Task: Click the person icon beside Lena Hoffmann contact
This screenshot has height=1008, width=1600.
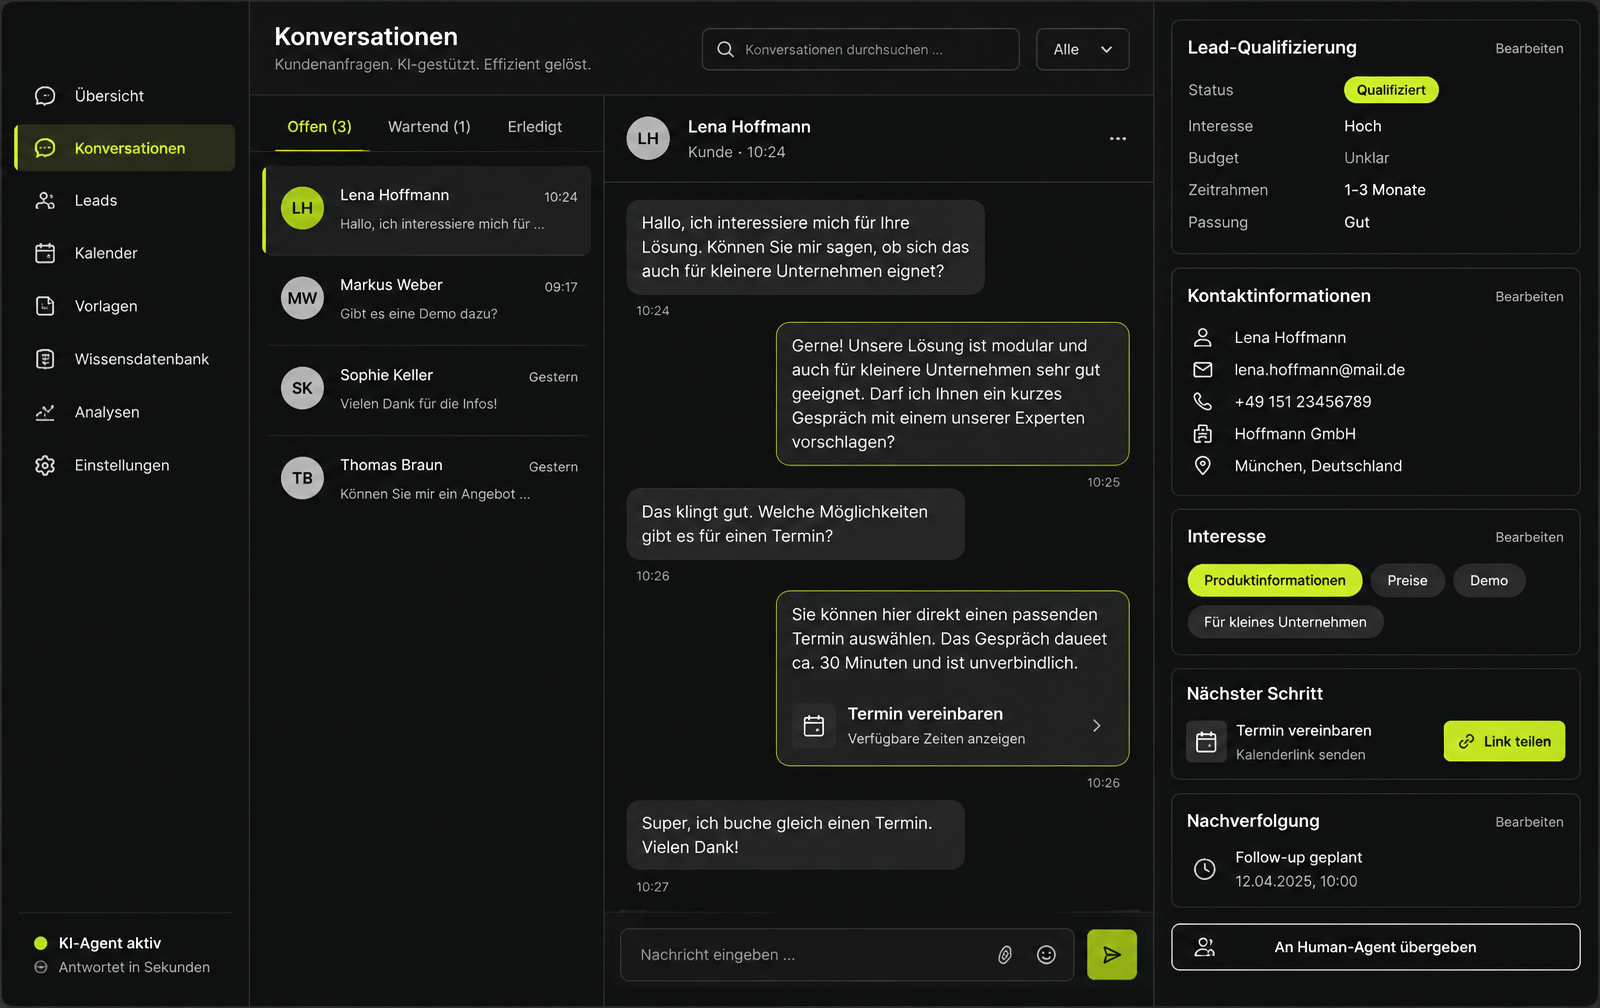Action: tap(1203, 338)
